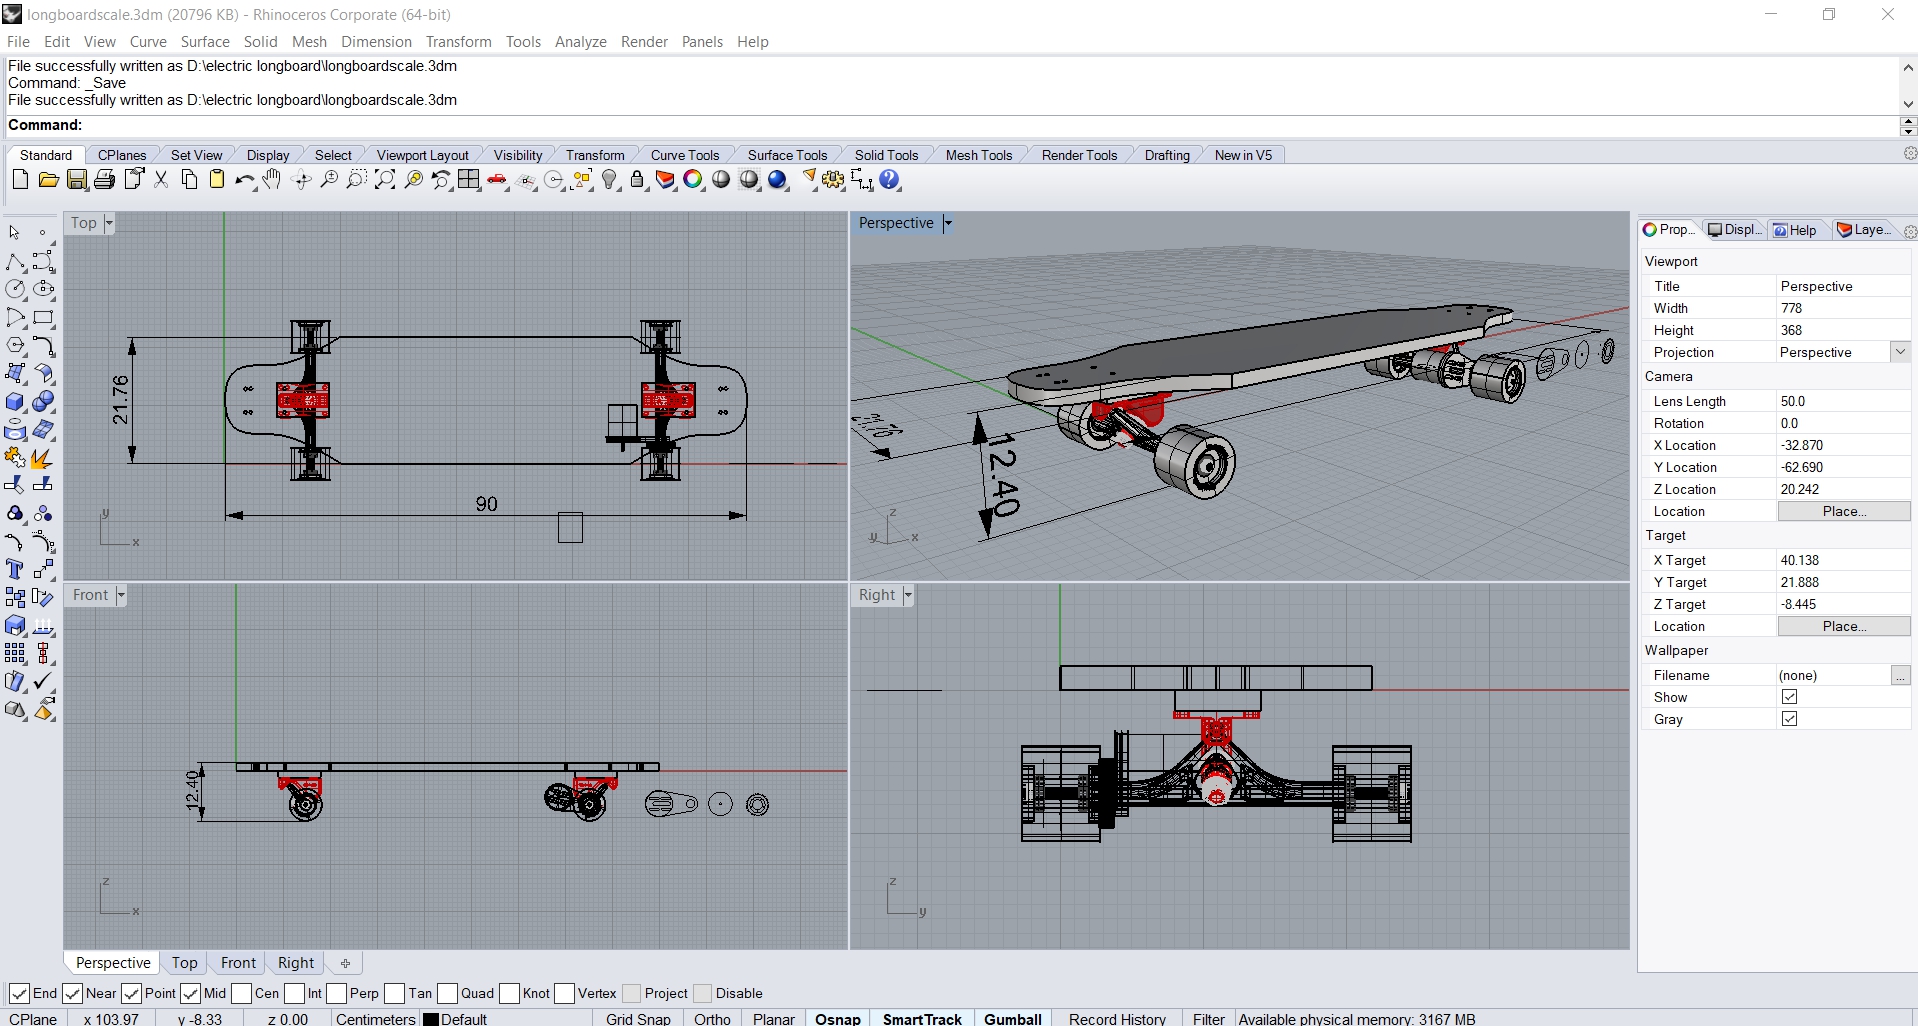The width and height of the screenshot is (1918, 1026).
Task: Select the Polyline tool in left sidebar
Action: tap(15, 262)
